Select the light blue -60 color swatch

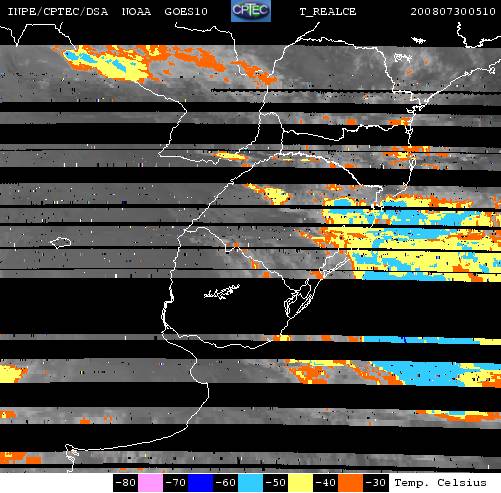coord(250,483)
